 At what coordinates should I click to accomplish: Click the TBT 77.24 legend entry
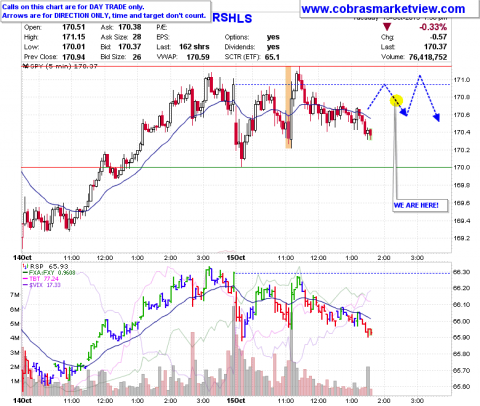click(x=41, y=279)
